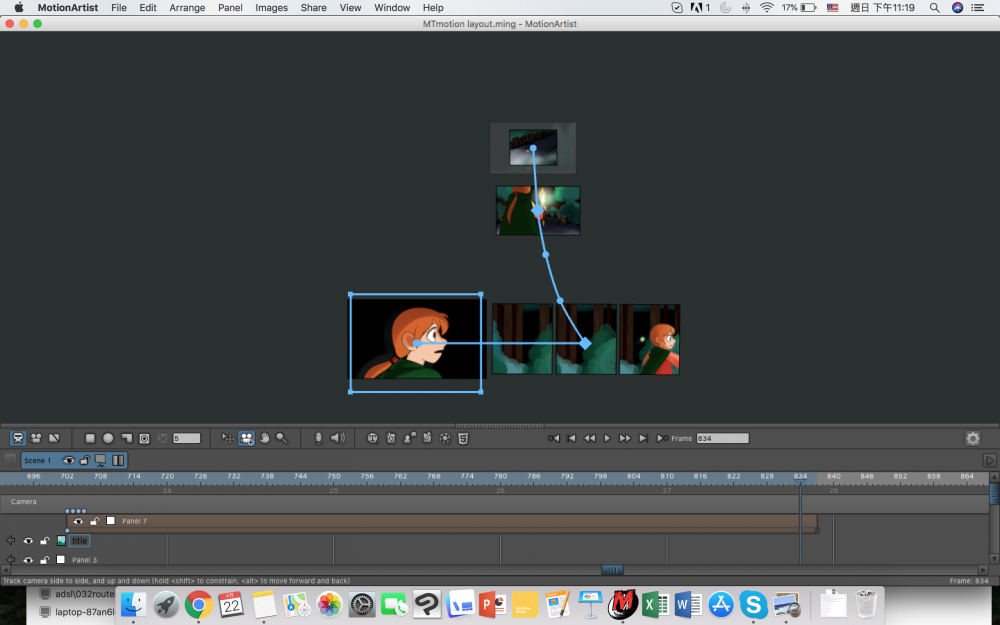Select the L-shaped polygon panel tool

pos(126,438)
